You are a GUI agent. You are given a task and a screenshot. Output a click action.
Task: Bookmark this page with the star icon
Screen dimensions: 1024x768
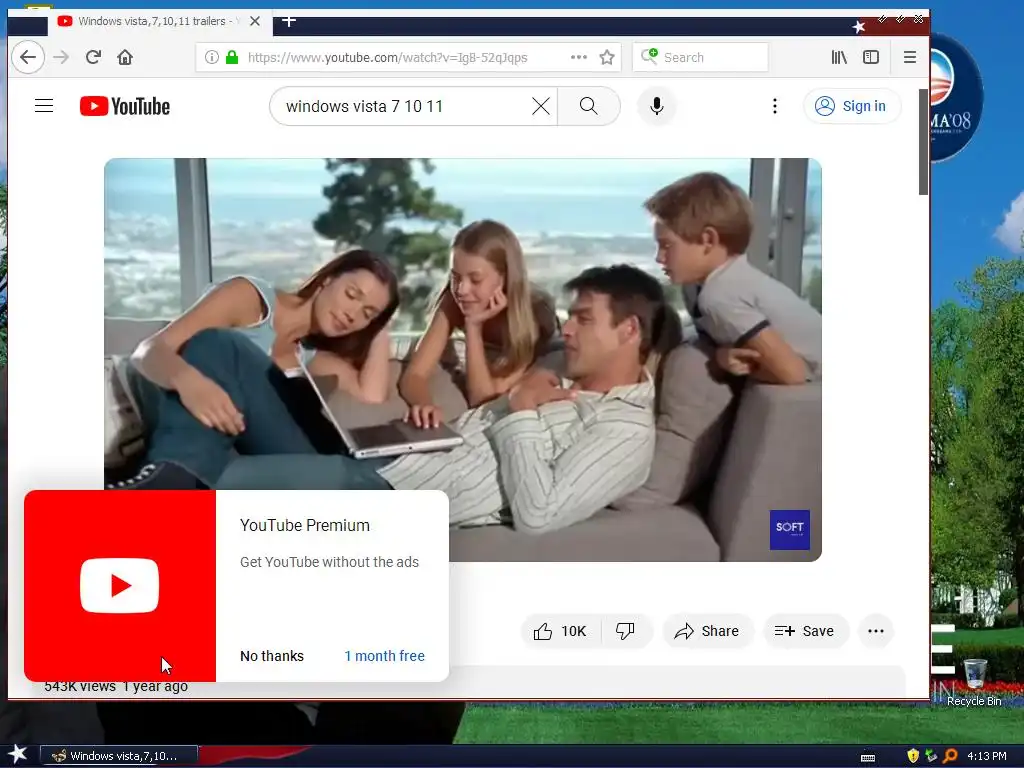[x=607, y=57]
